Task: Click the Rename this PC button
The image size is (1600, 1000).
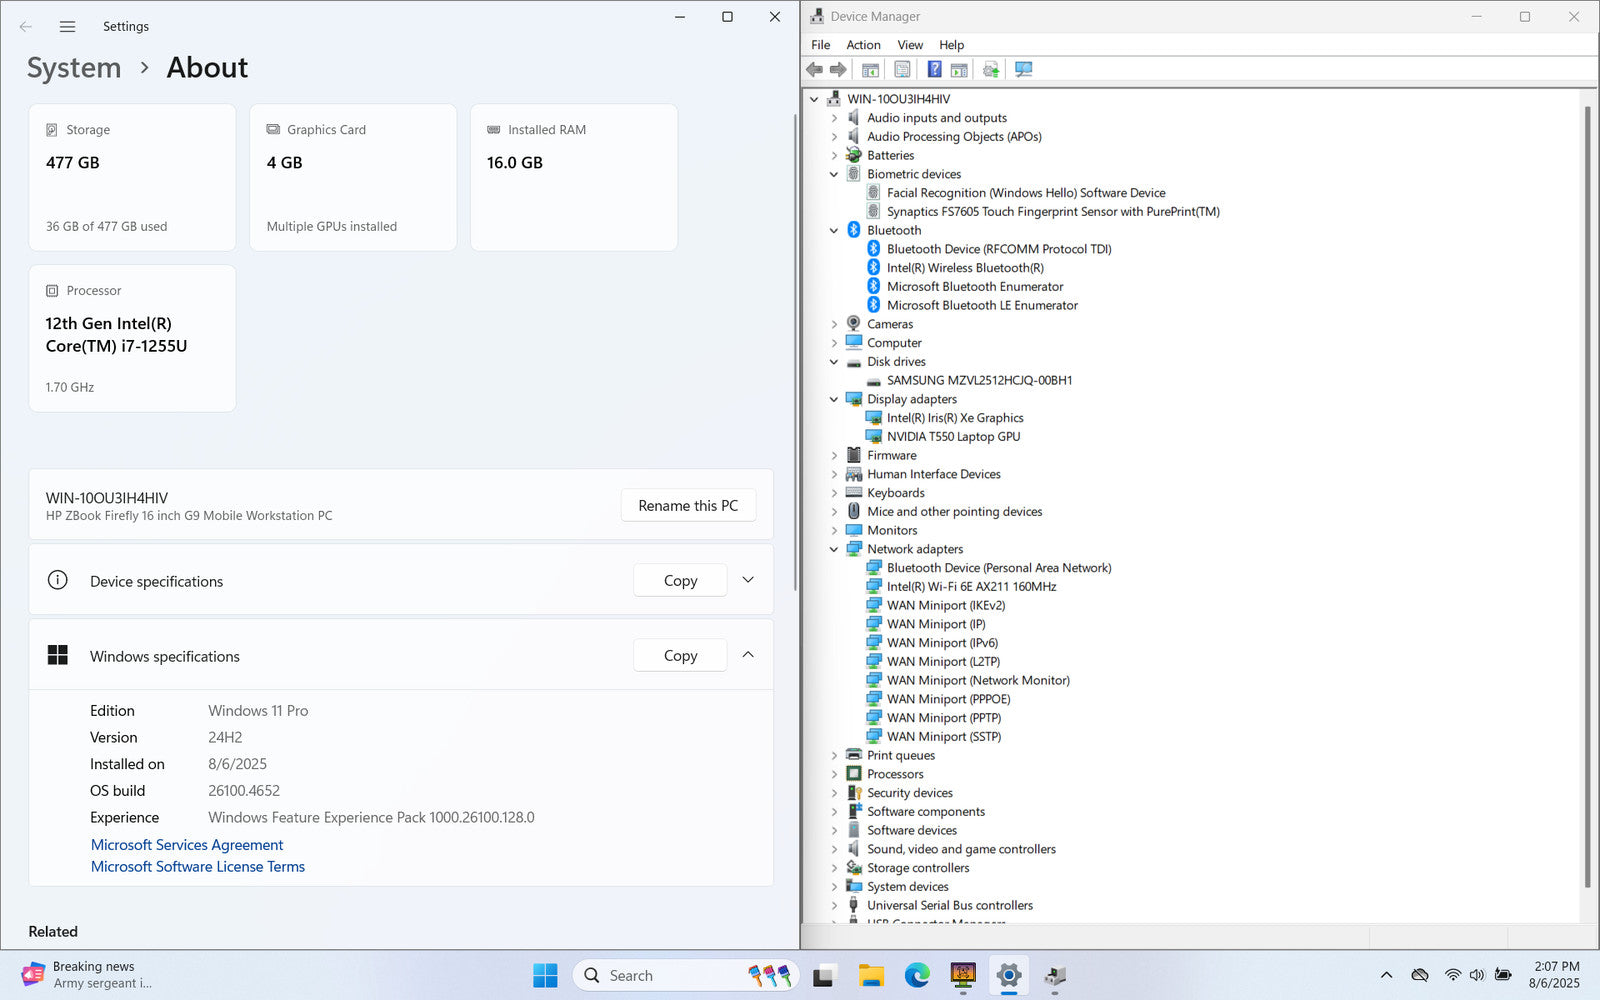Action: [x=688, y=506]
